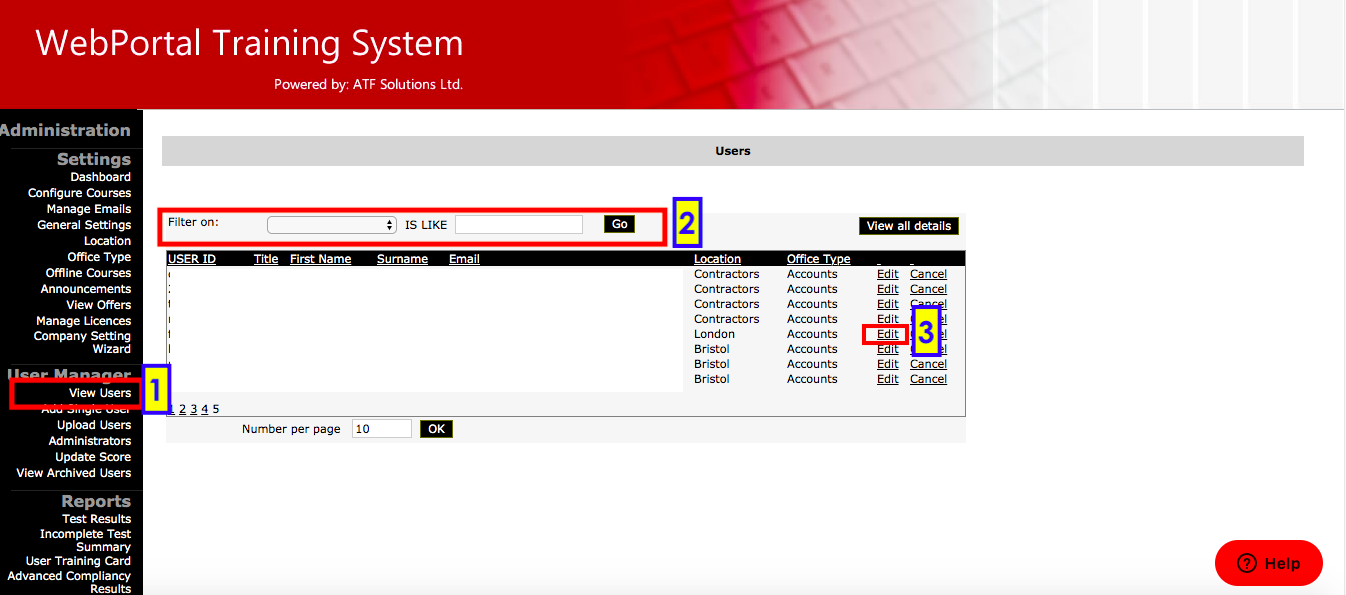The image size is (1346, 595).
Task: Click the Help button with question mark icon
Action: point(1268,563)
